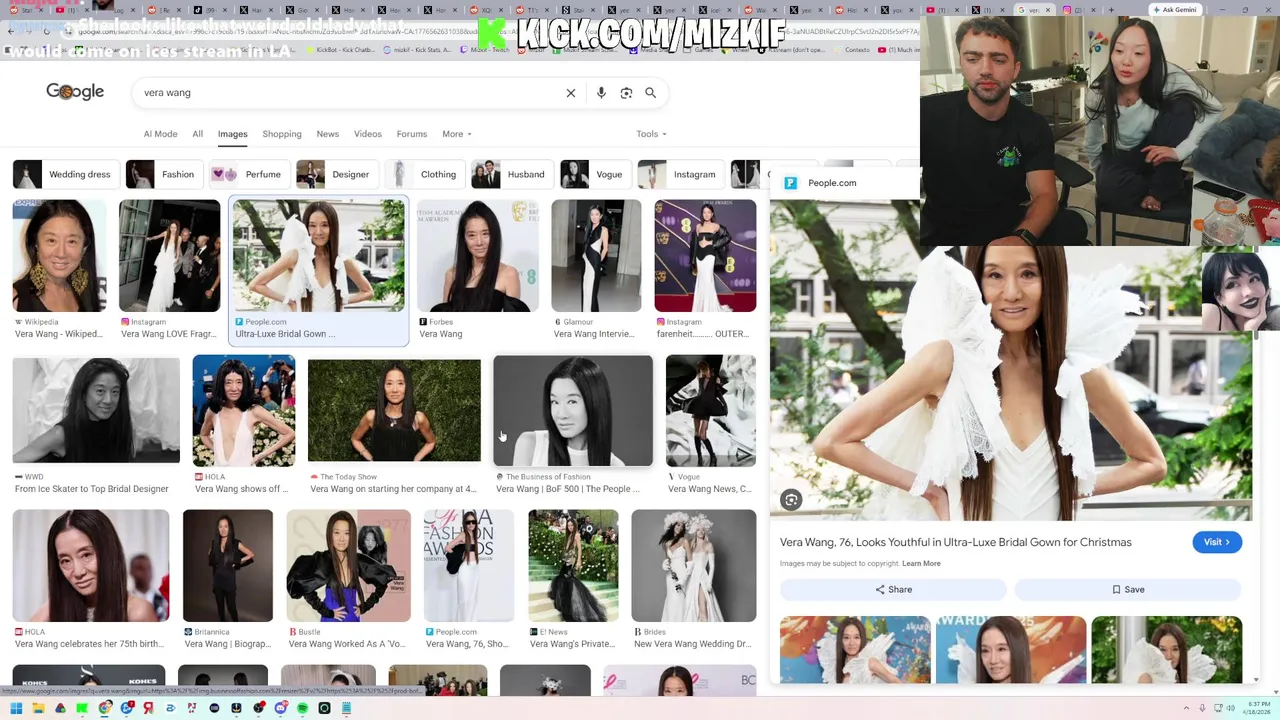Open The Today Show image result

(394, 410)
